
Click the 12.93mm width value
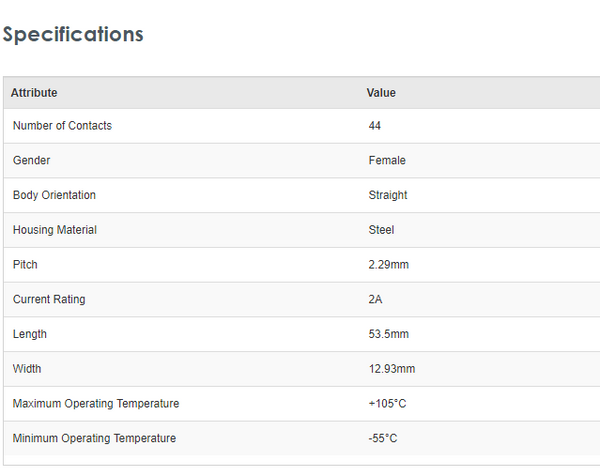(x=392, y=369)
